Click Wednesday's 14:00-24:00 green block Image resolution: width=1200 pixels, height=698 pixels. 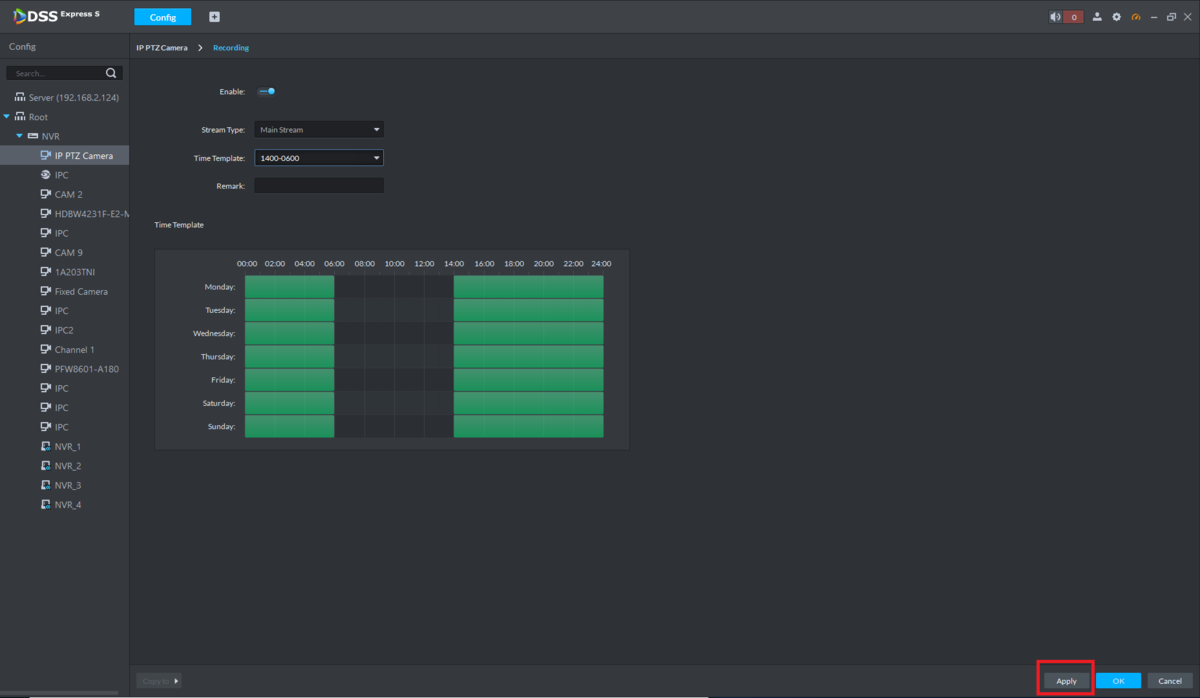pos(529,333)
